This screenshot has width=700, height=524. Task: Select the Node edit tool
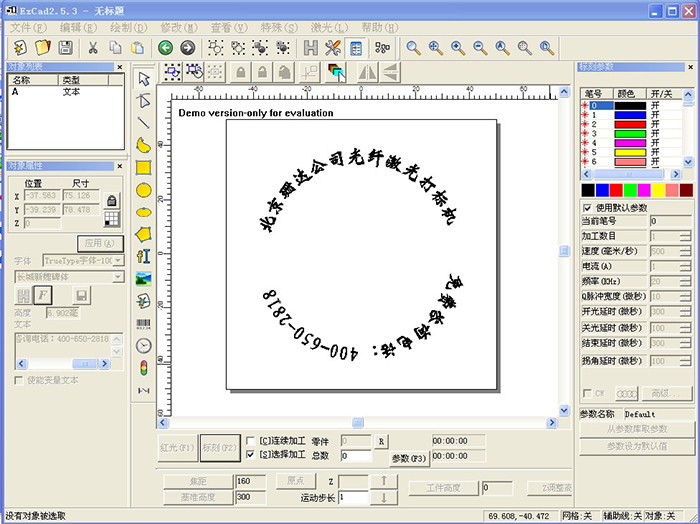[x=143, y=101]
